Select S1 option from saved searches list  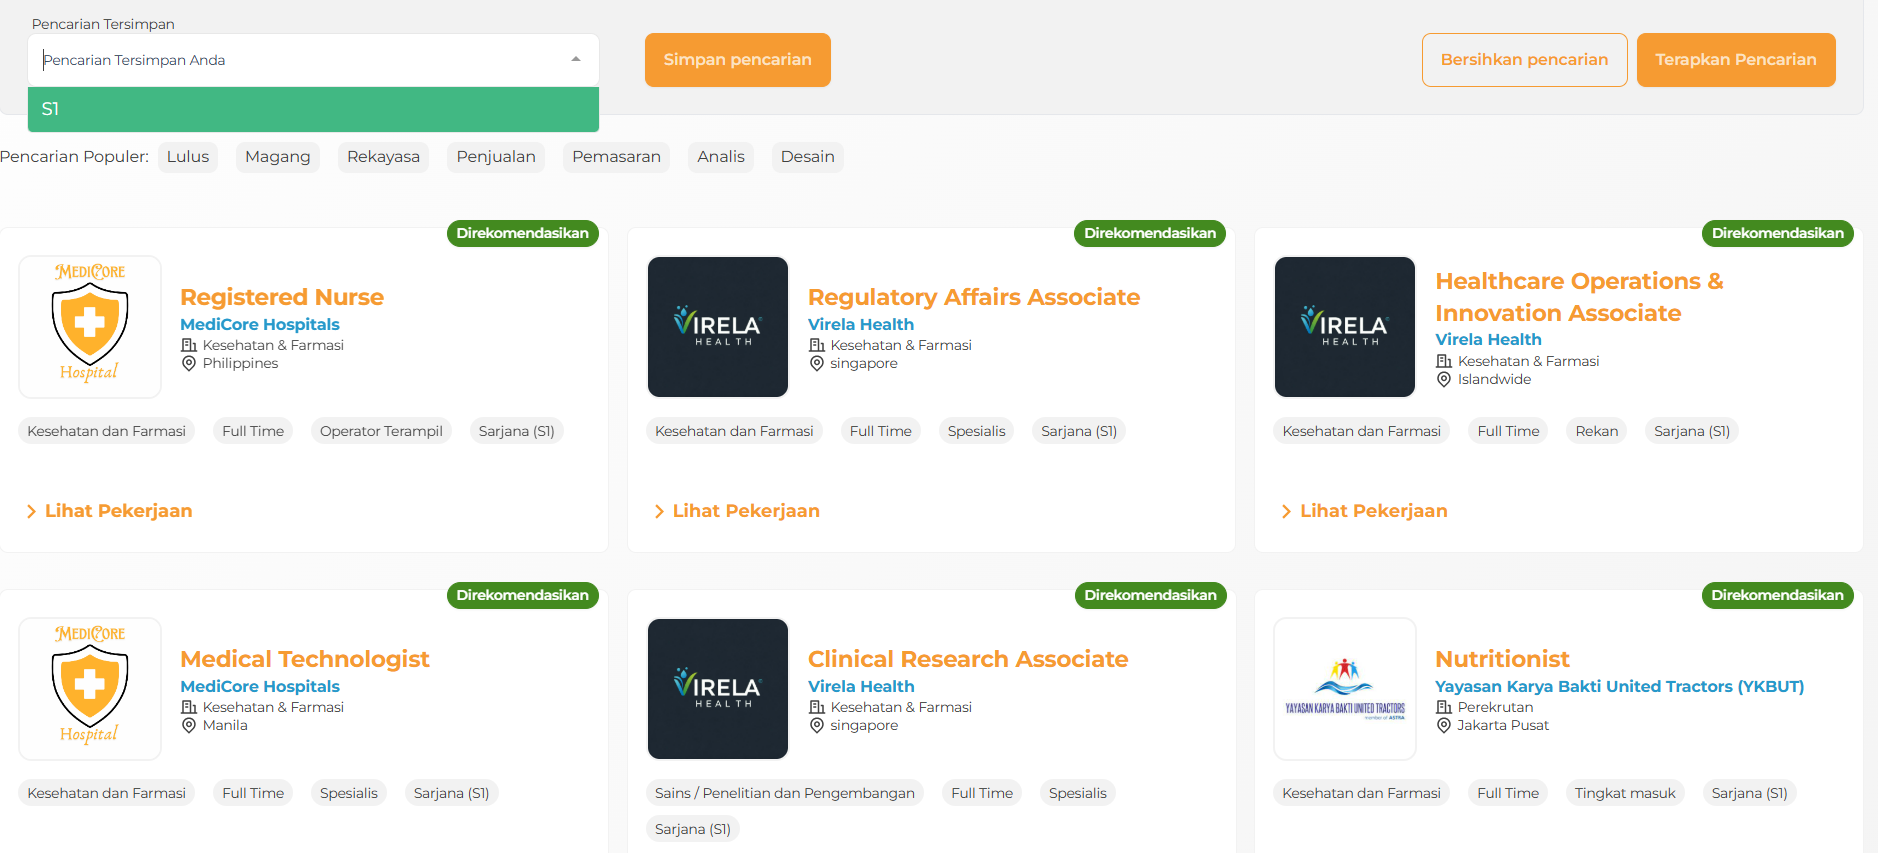(x=313, y=109)
